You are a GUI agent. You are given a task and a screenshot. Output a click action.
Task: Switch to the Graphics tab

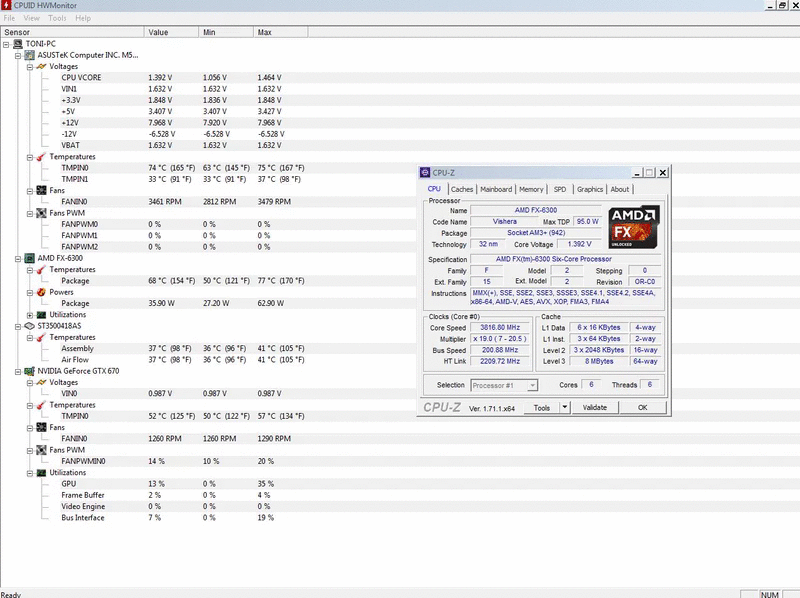tap(590, 189)
